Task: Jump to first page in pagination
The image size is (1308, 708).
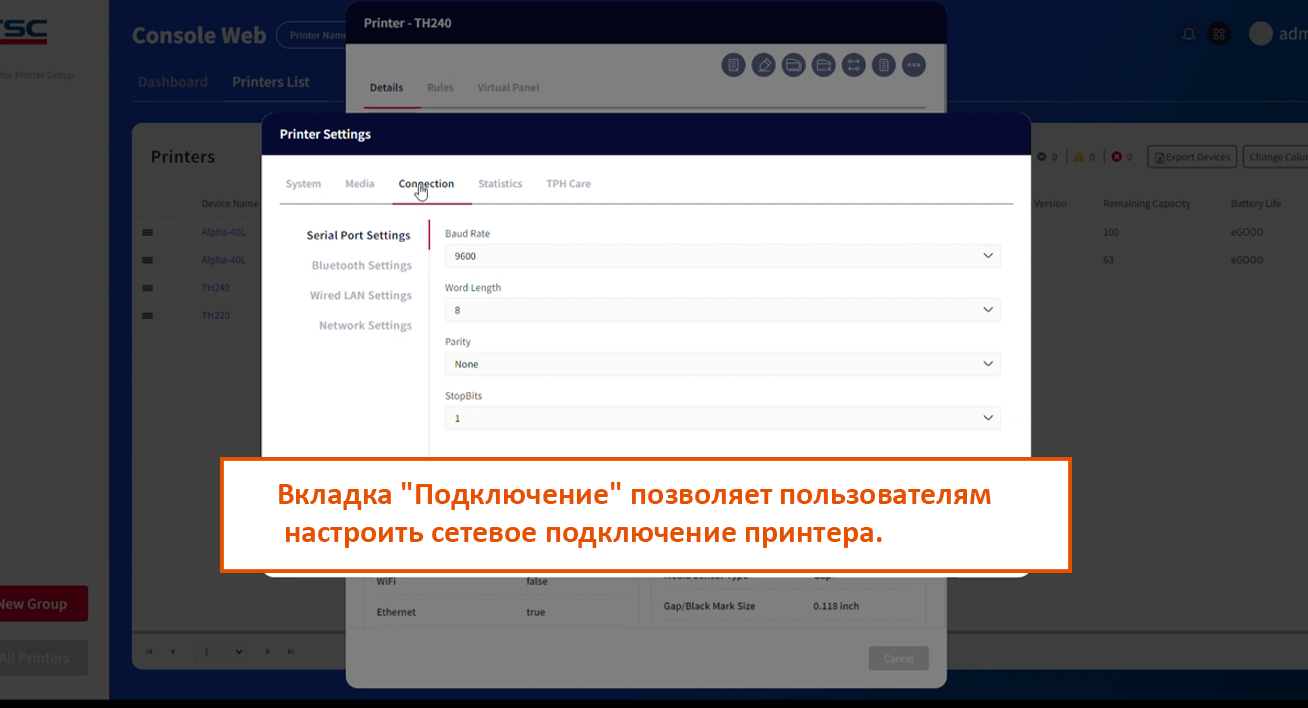Action: pyautogui.click(x=150, y=652)
